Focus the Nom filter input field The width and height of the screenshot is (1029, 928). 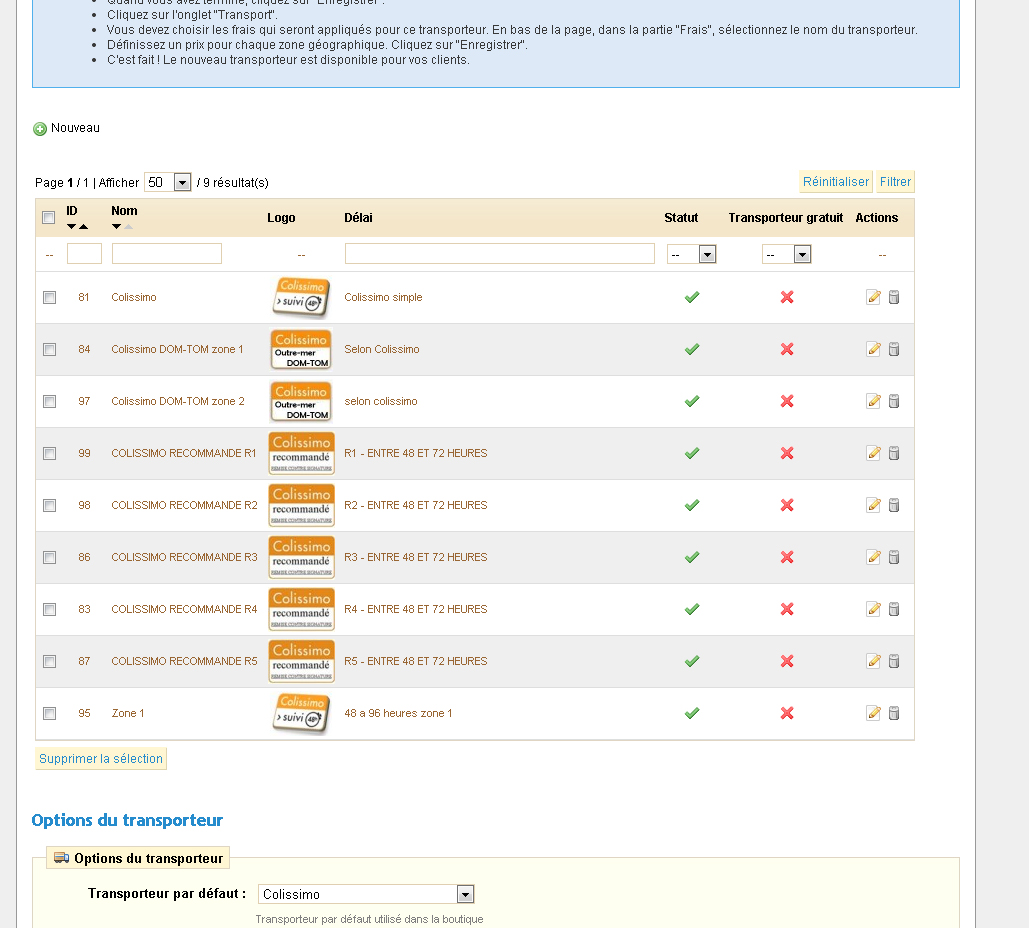[167, 253]
